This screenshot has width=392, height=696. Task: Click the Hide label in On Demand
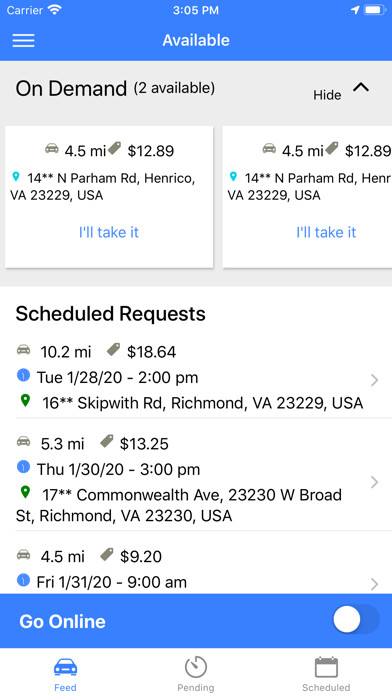coord(327,95)
